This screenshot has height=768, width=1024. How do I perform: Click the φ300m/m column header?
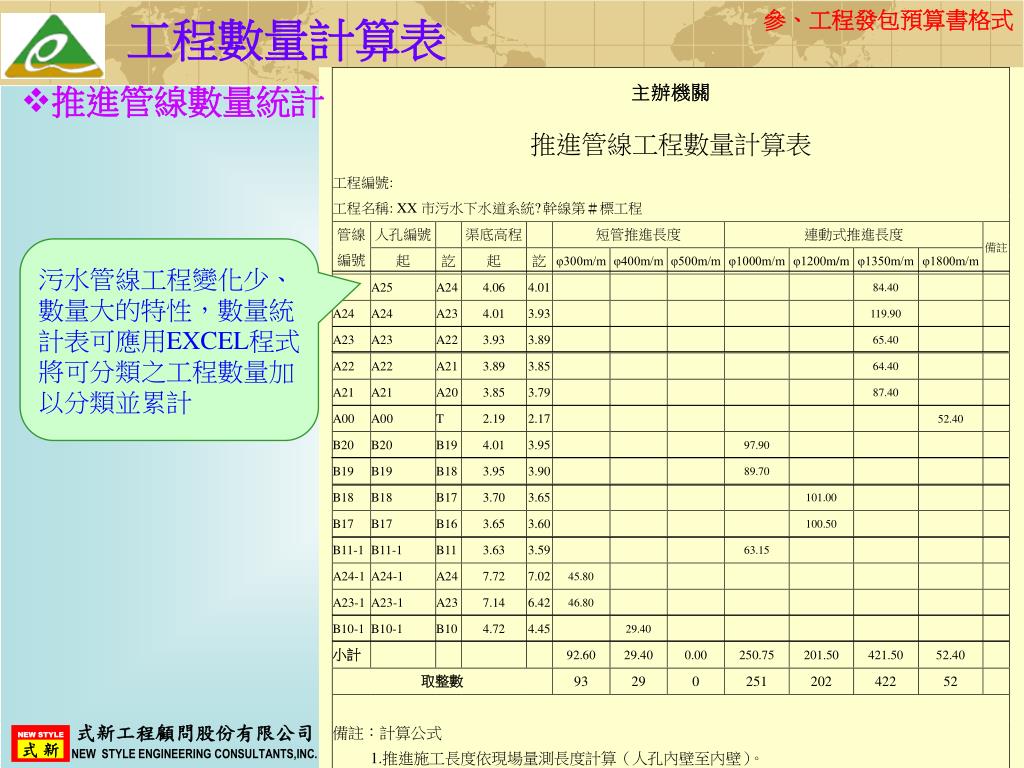581,261
